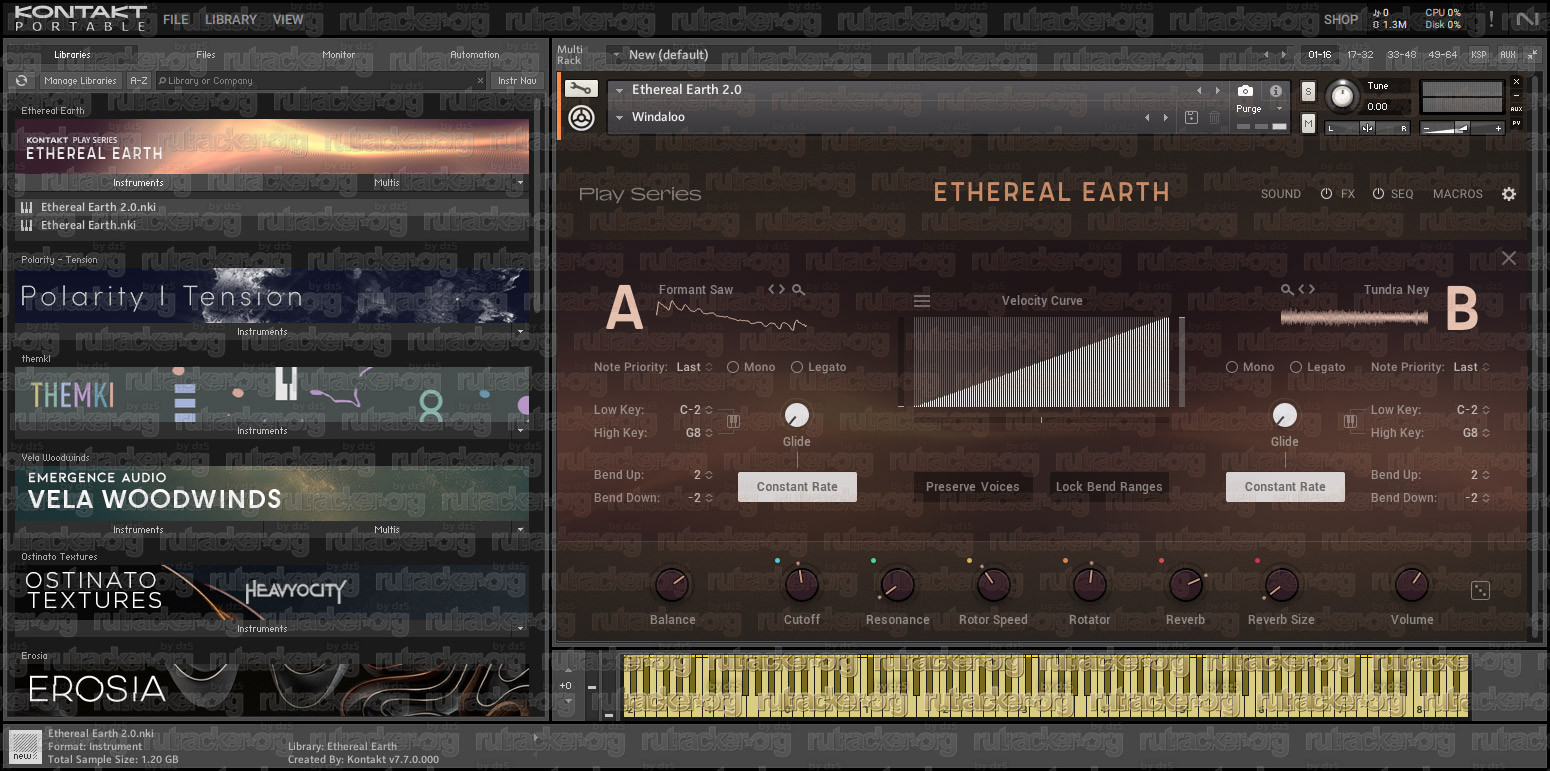
Task: Click the piano icon beside Ethereal Earth.nki
Action: pyautogui.click(x=26, y=225)
